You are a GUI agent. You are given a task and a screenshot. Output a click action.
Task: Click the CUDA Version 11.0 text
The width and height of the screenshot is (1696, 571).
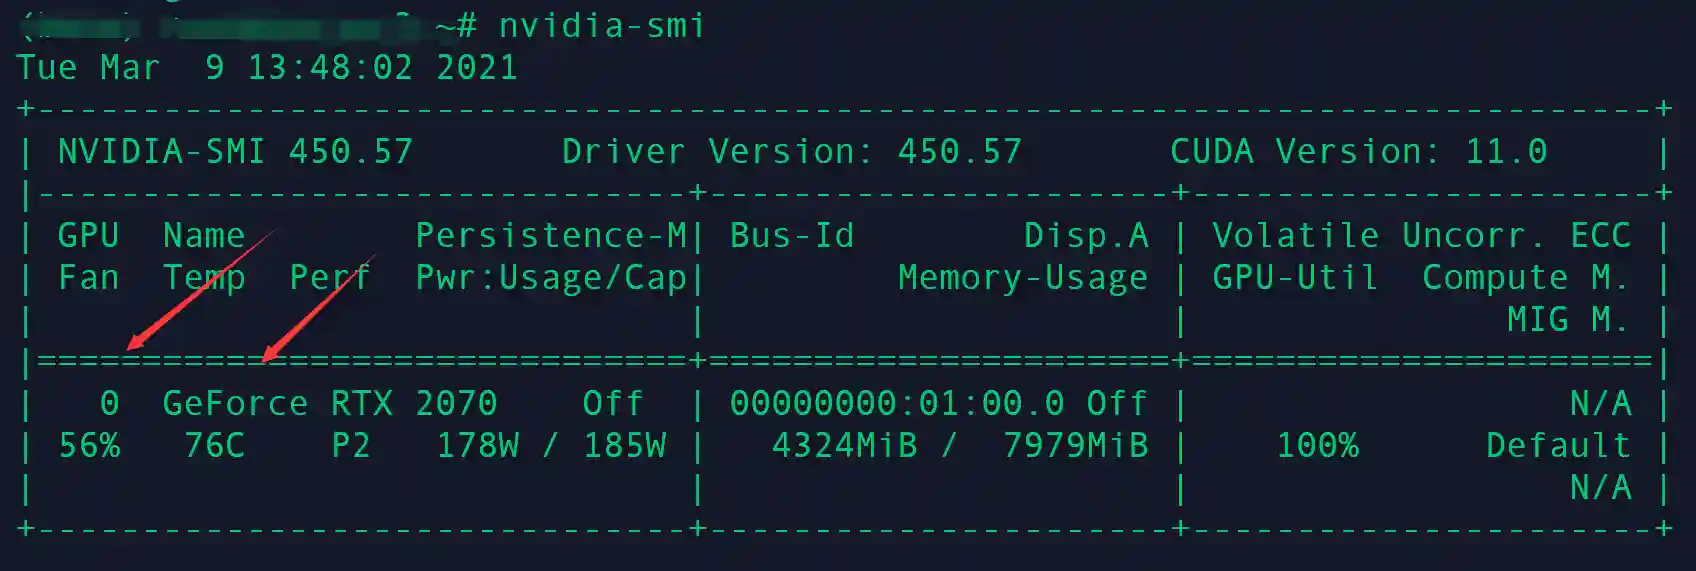click(x=1358, y=152)
